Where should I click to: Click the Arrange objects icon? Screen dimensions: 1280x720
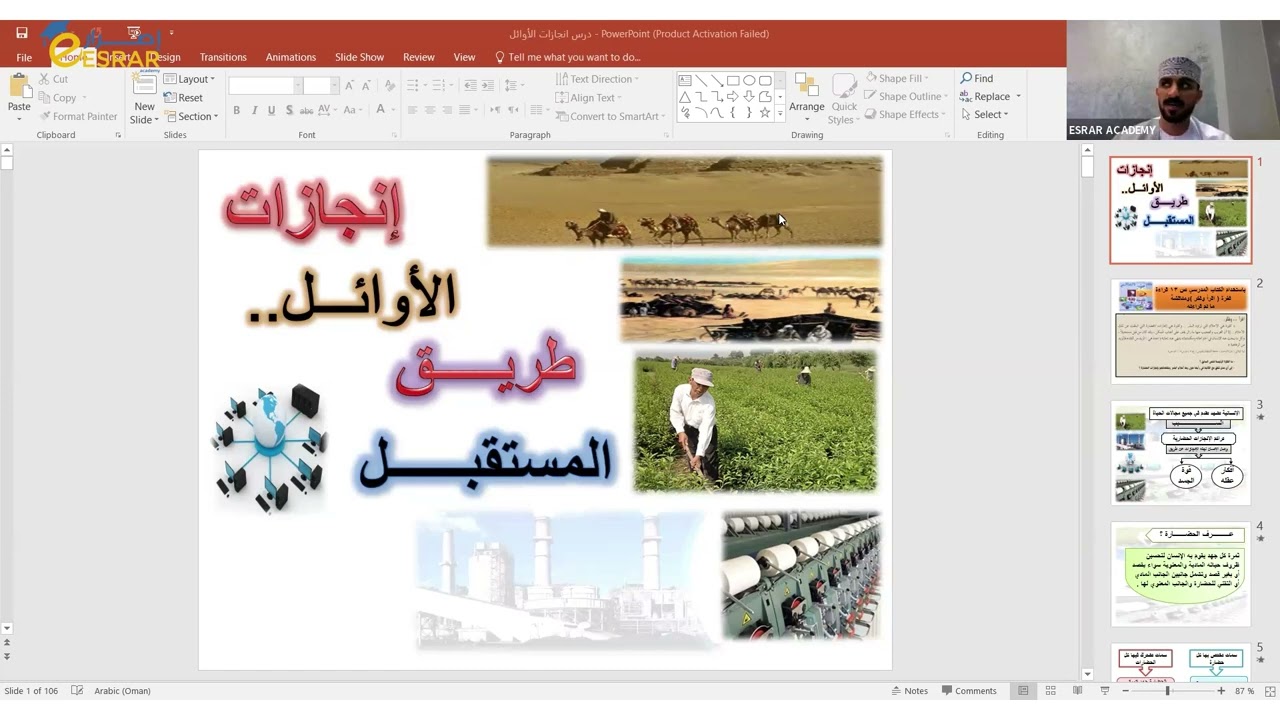coord(807,86)
